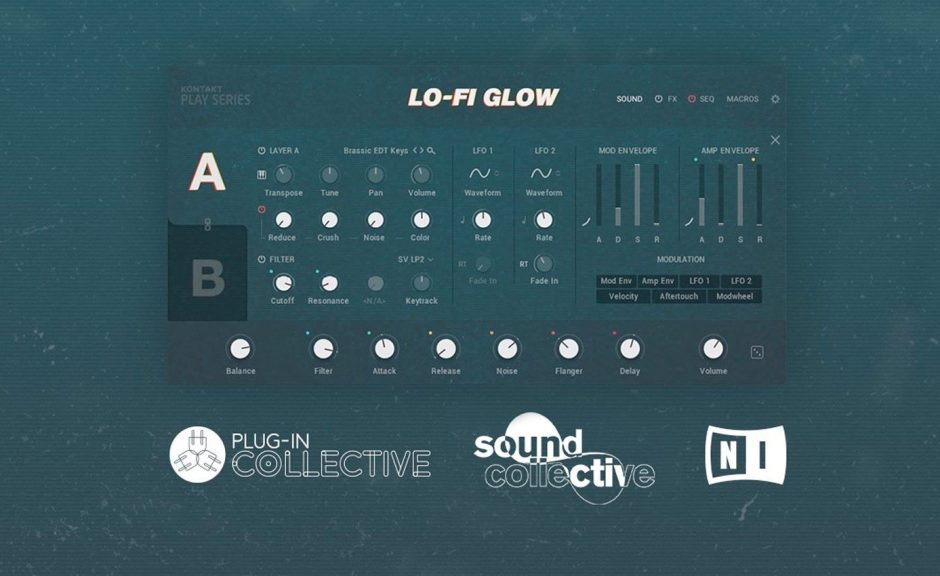The image size is (940, 576).
Task: Select the Velocity modulation source
Action: 623,296
